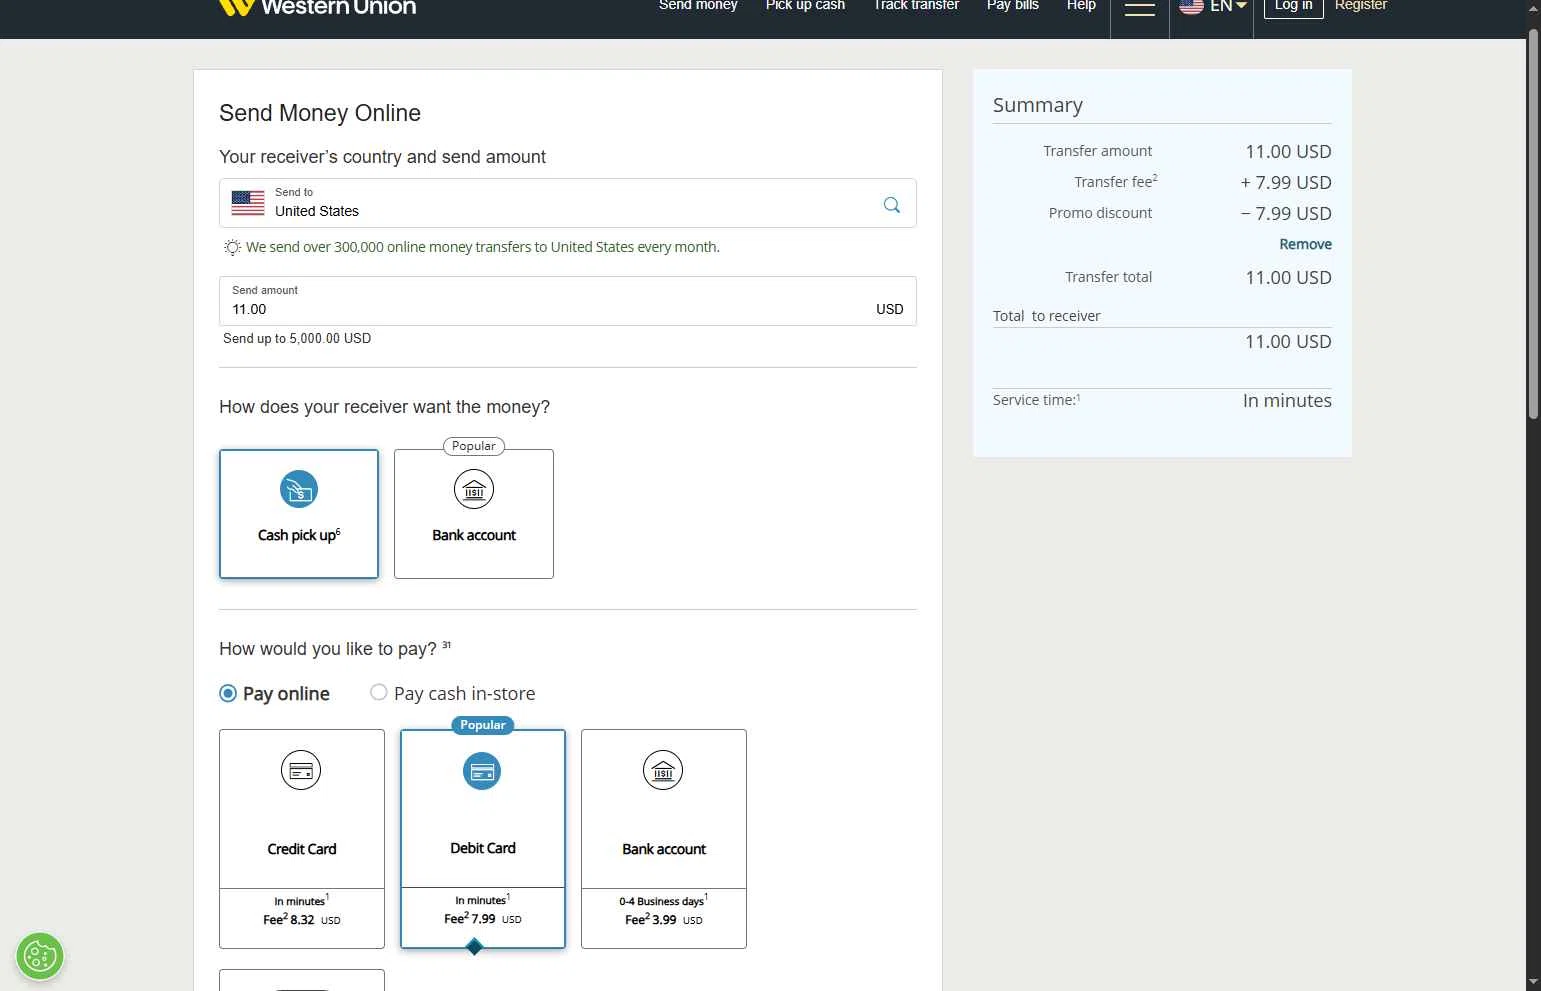Click the 'Fee 8.32 USD' text on Credit Card

(x=302, y=920)
